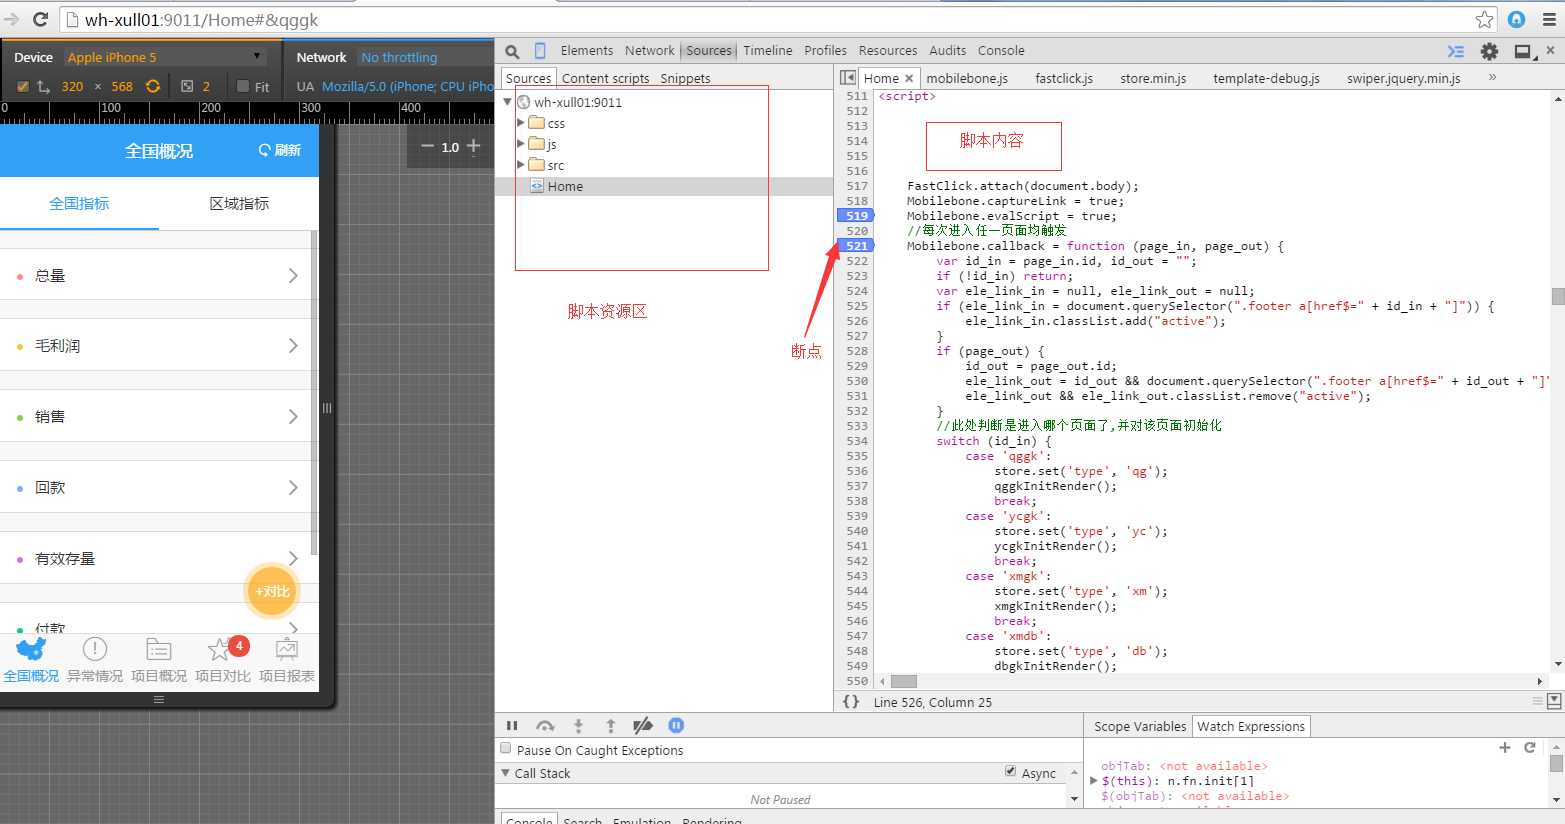Change DevTools dock side
Viewport: 1565px width, 824px height.
[x=1523, y=51]
